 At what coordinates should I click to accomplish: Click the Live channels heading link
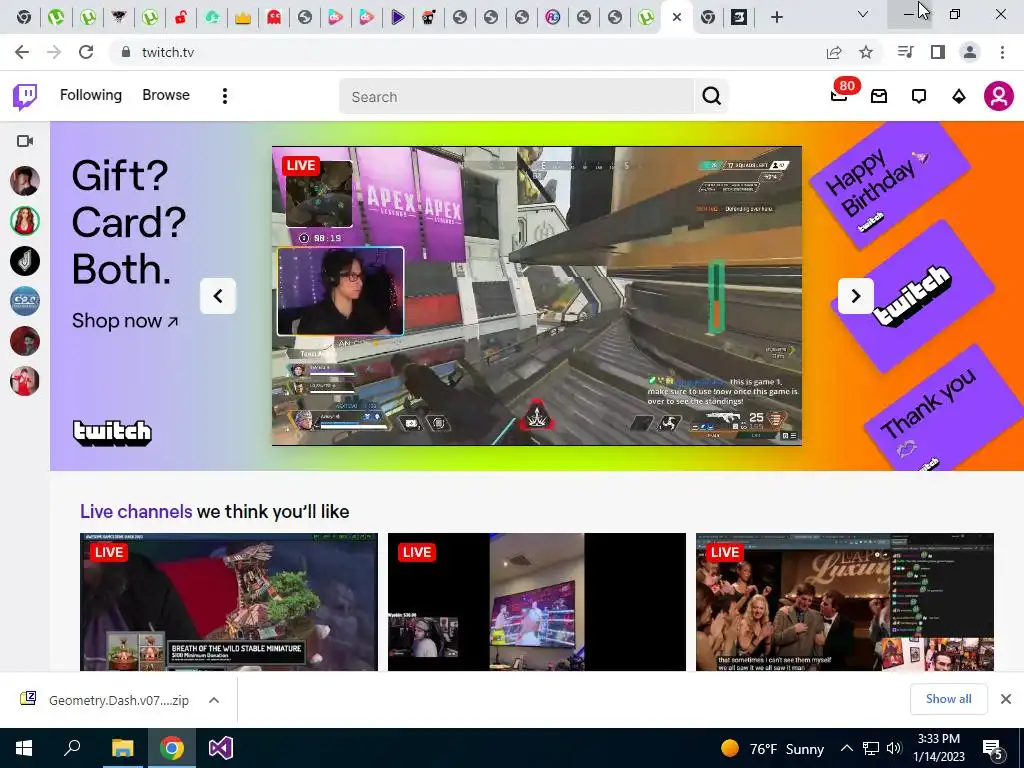tap(136, 511)
